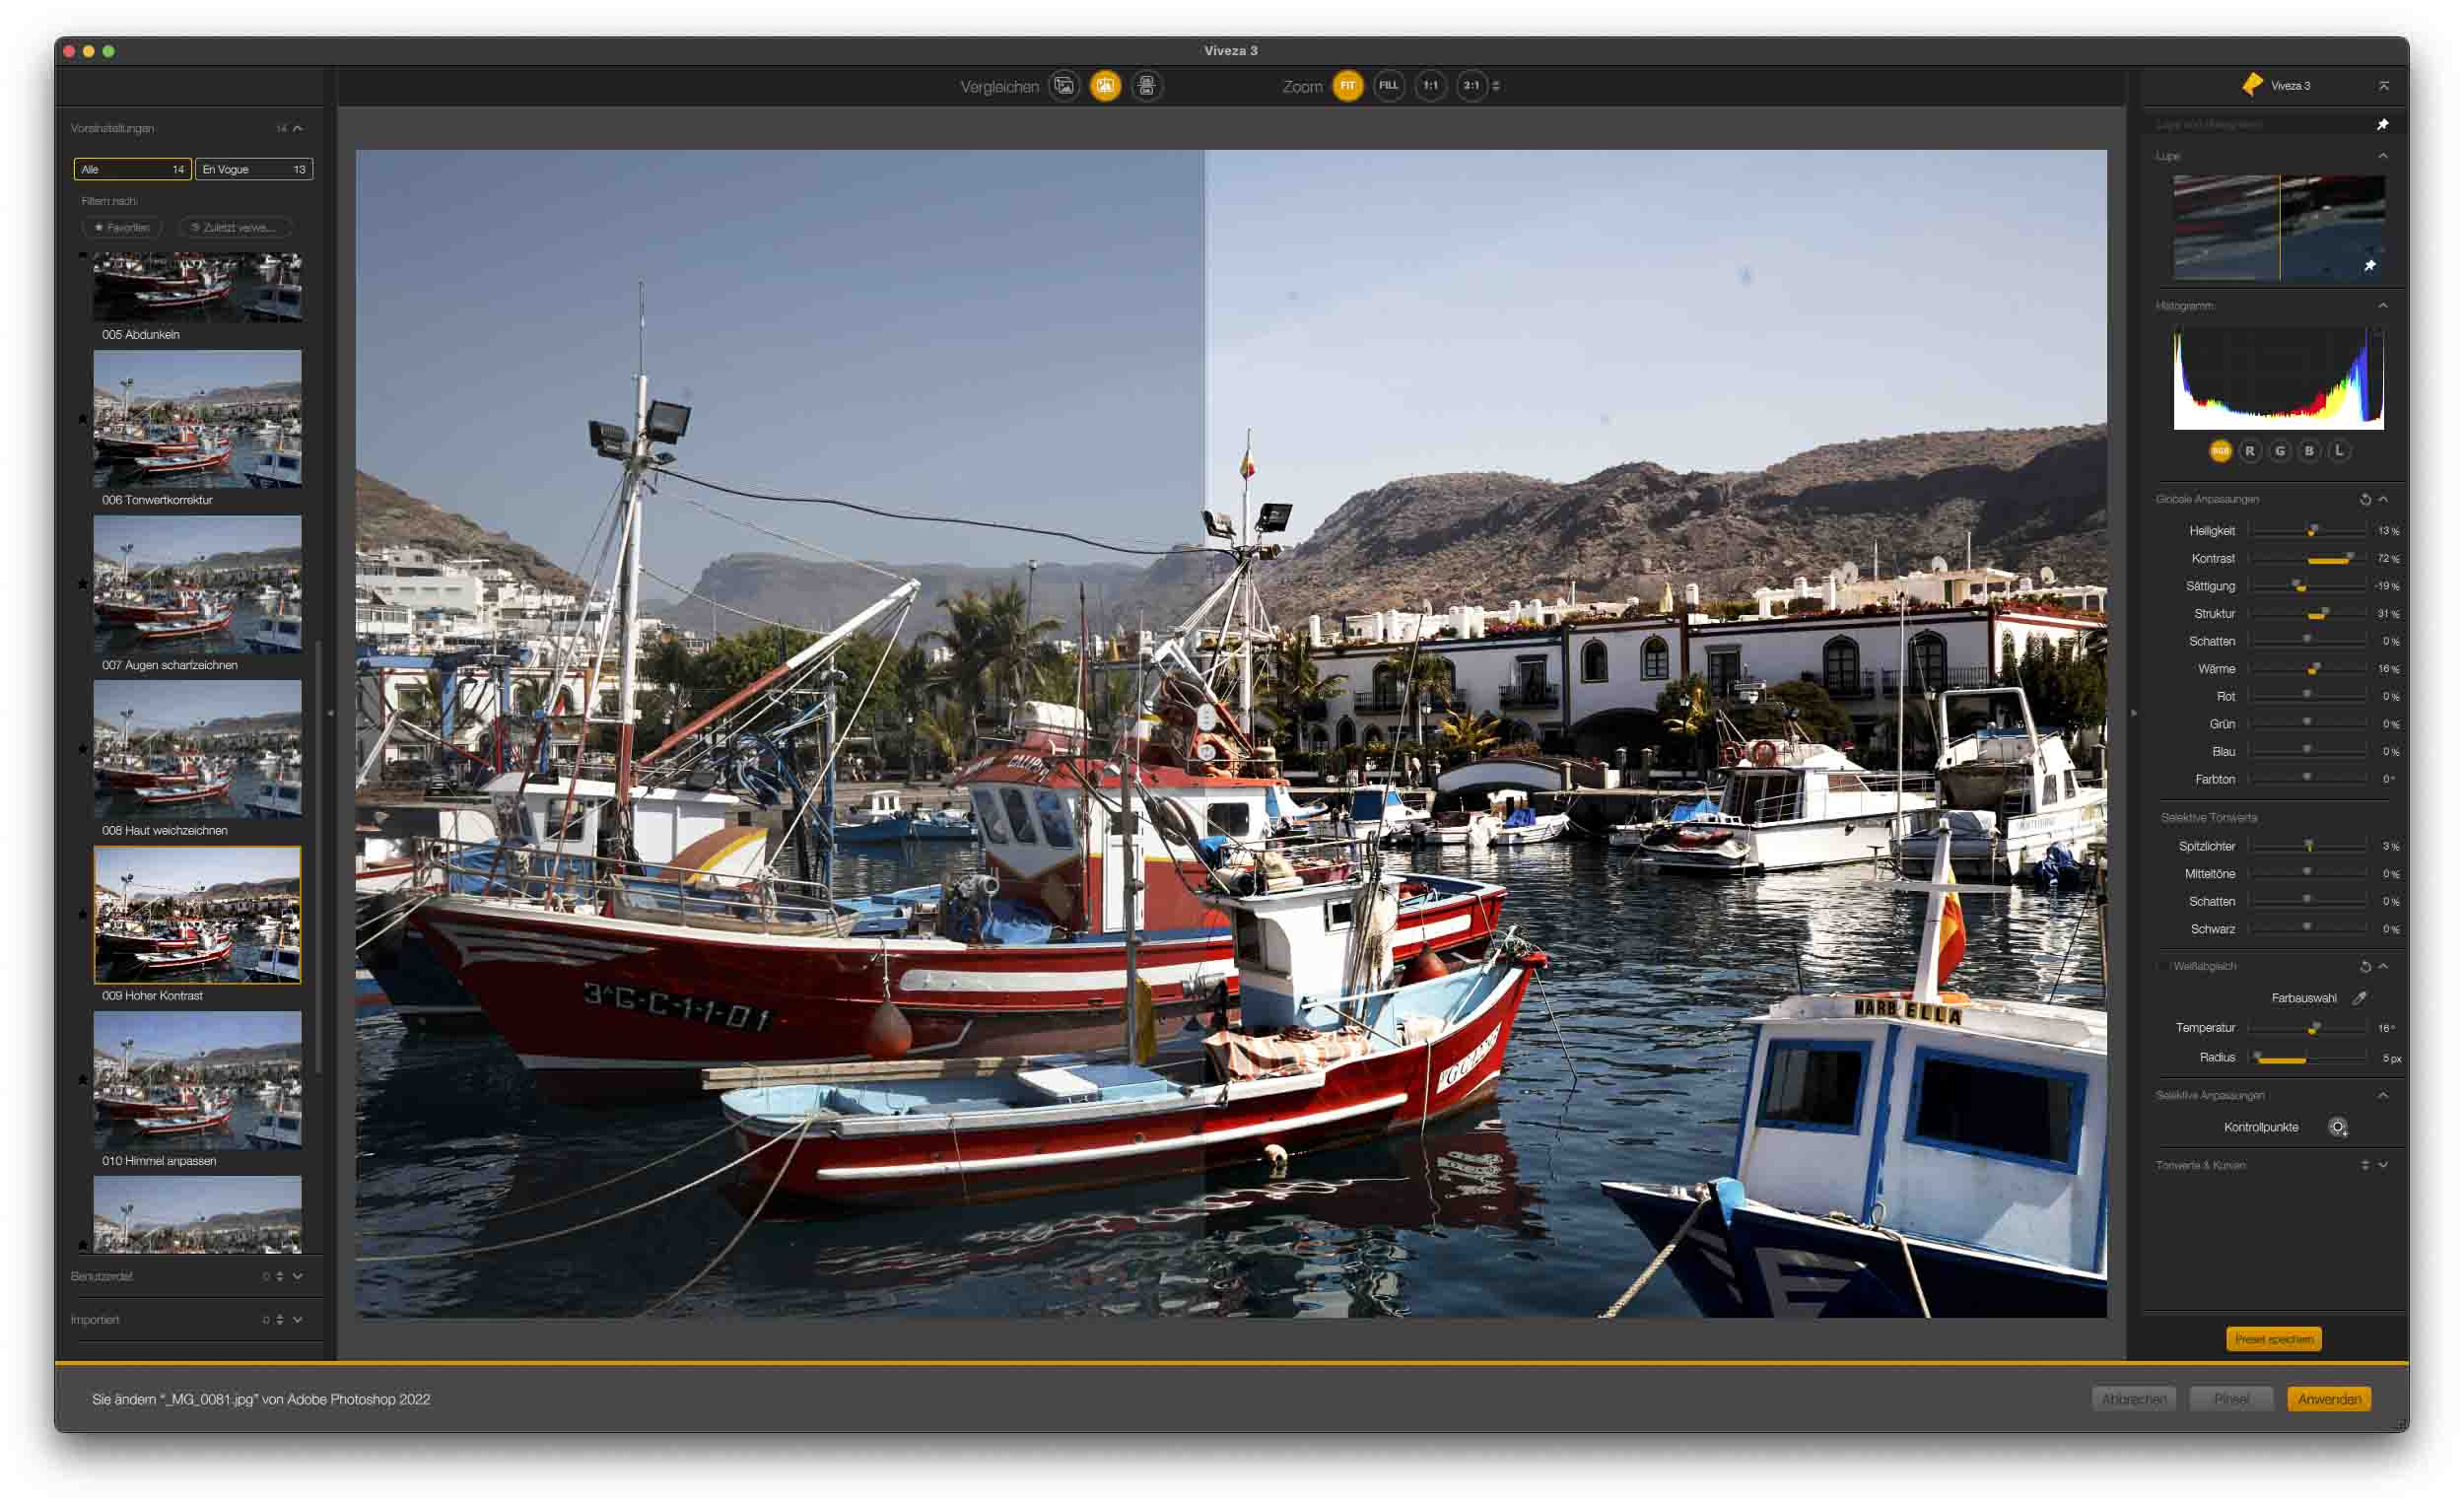Expand the Tonwerte & Kurven section

pos(2384,1165)
